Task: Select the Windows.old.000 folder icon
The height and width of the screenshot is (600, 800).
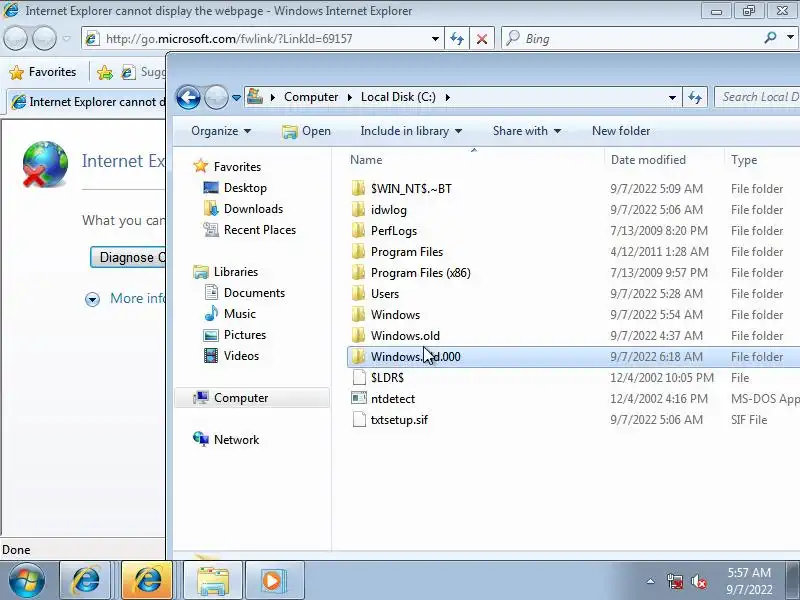Action: pos(359,357)
